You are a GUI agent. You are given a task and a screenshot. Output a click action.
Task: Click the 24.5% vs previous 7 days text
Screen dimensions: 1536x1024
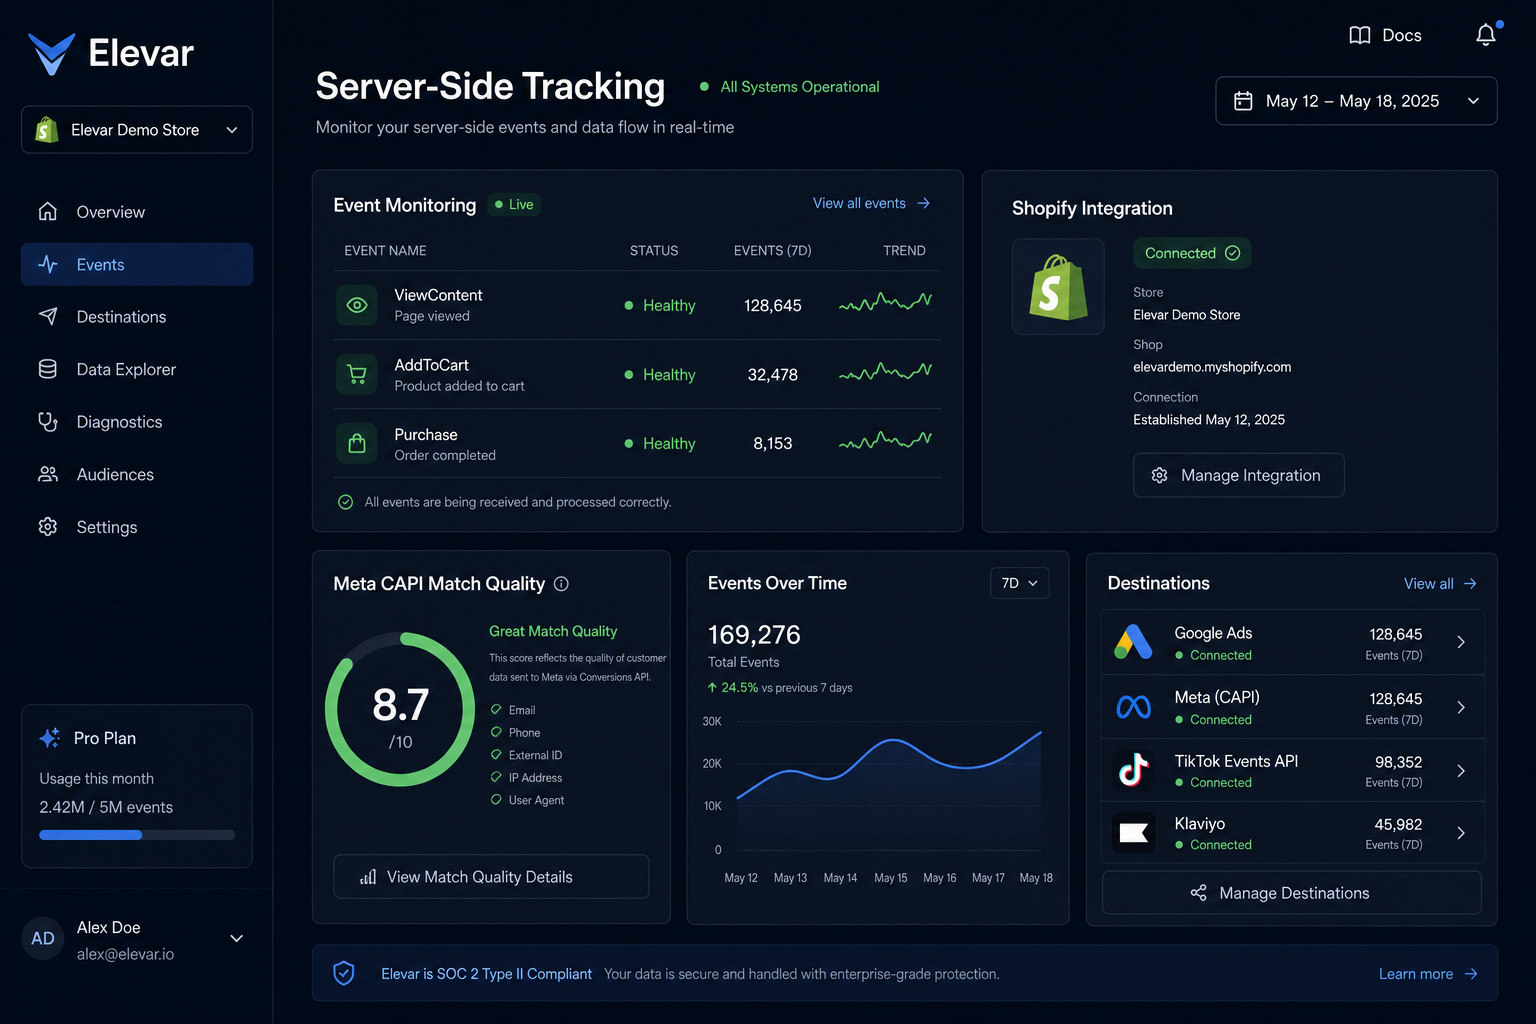(x=780, y=688)
